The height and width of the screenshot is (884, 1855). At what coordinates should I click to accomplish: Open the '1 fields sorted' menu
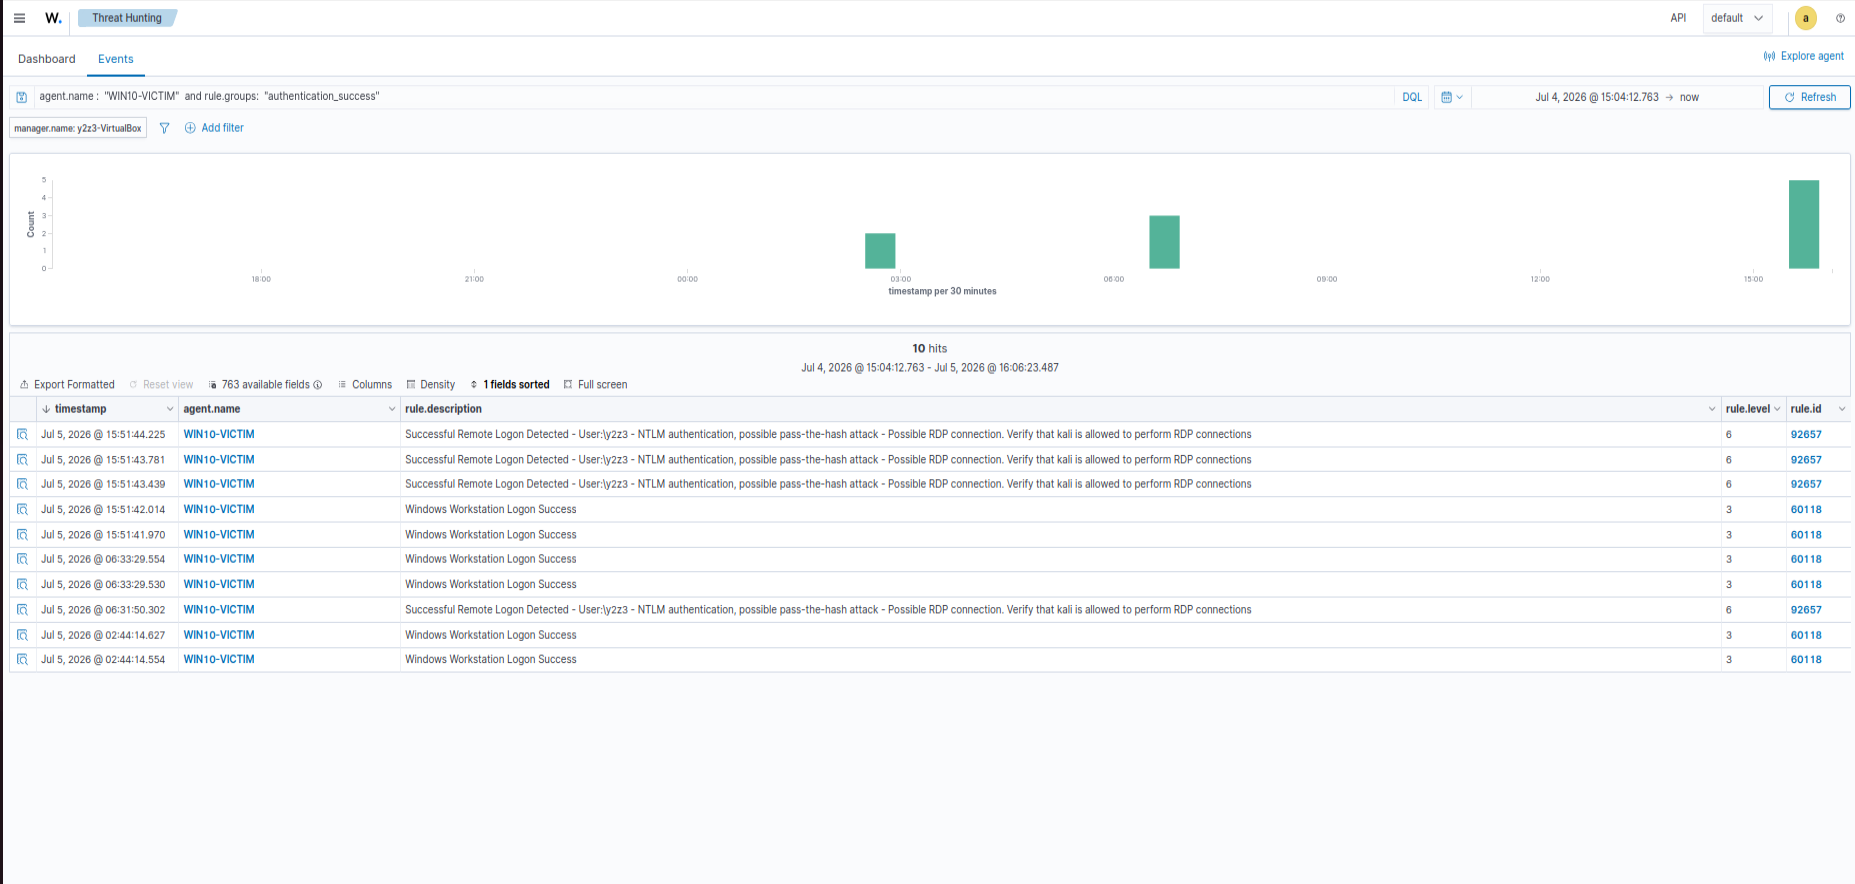(510, 385)
